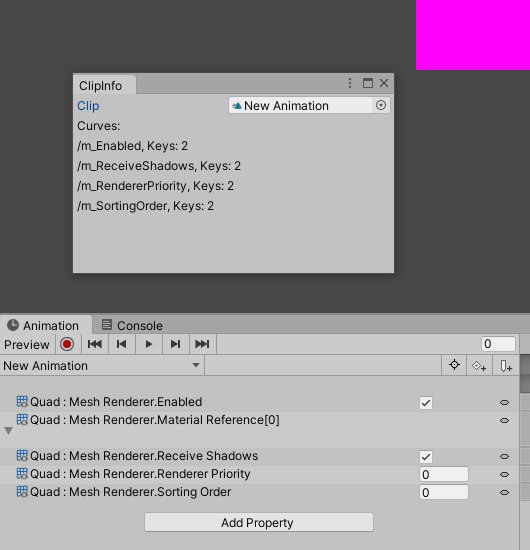Screen dimensions: 530x550
Task: Collapse the Material Reference disclosure triangle
Action: coord(9,431)
